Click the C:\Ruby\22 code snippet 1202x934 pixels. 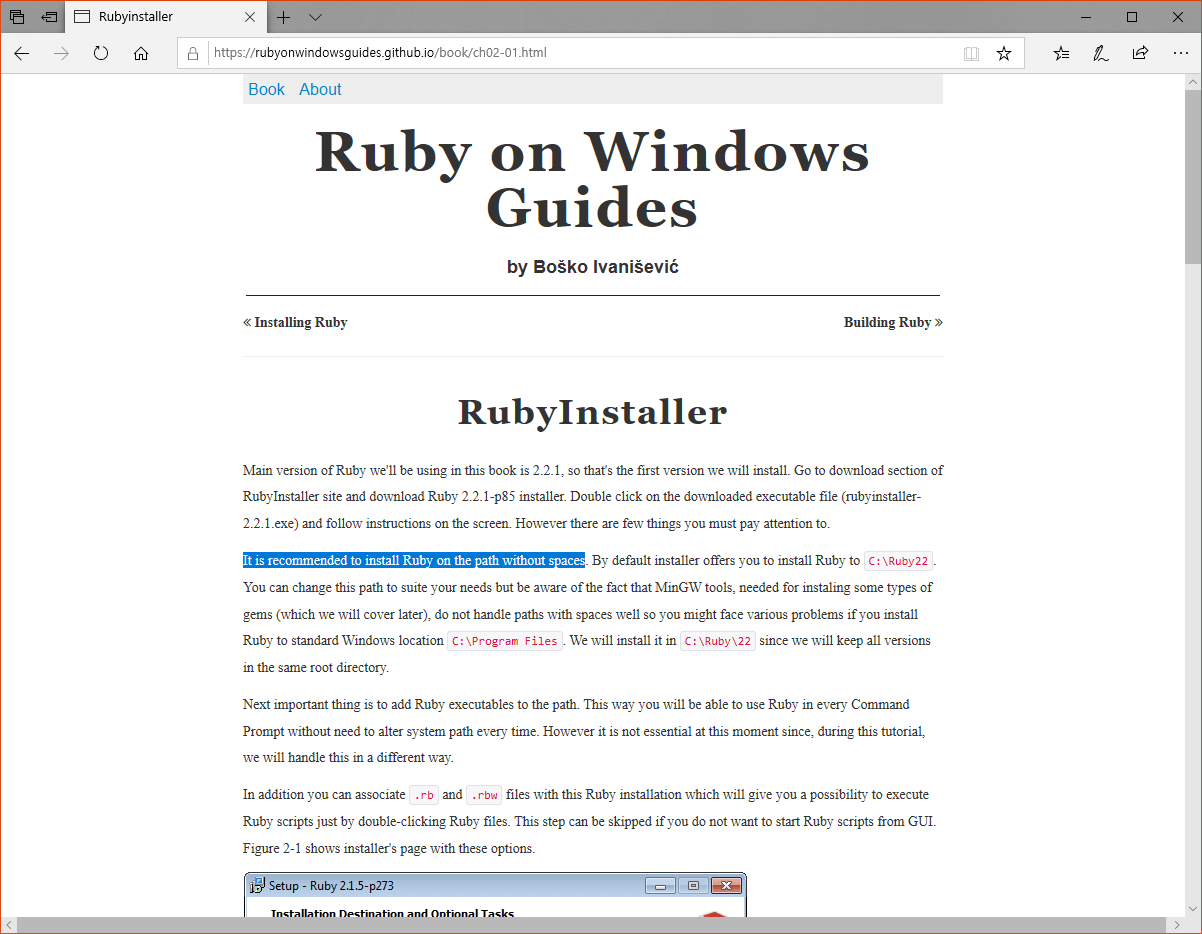coord(717,641)
